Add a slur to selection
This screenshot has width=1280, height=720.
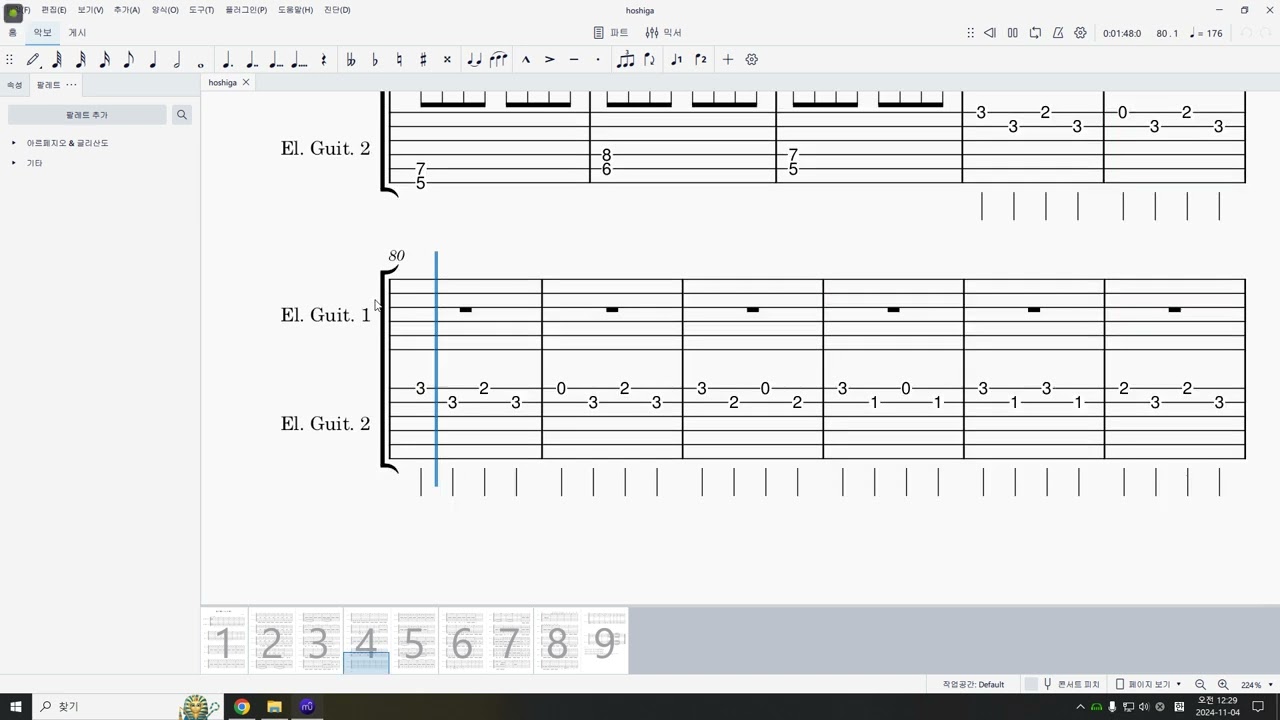point(498,60)
